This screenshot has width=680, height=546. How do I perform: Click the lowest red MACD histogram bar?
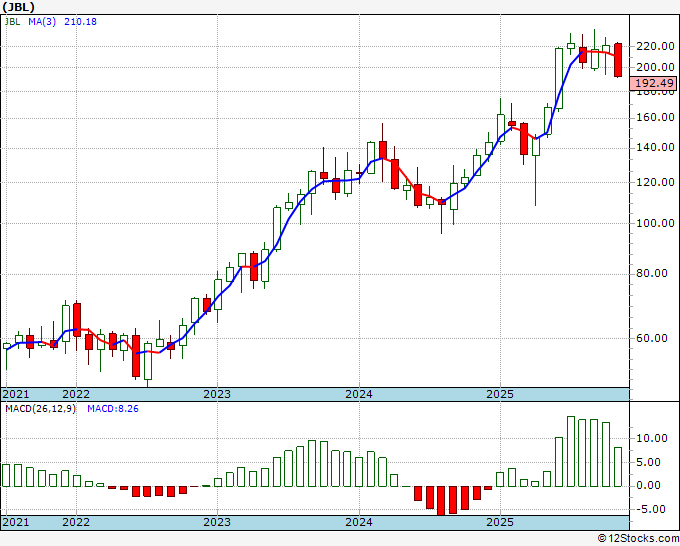click(x=441, y=500)
